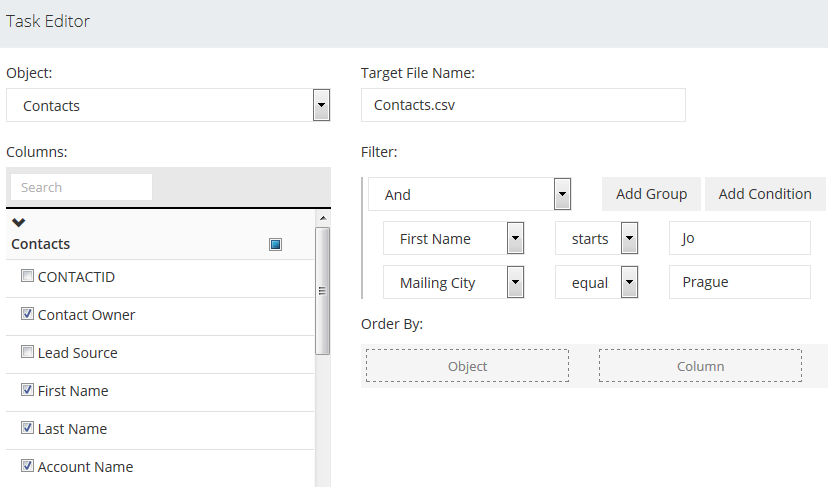Open the And logical operator dropdown
Screen dimensions: 828x487
[x=562, y=194]
